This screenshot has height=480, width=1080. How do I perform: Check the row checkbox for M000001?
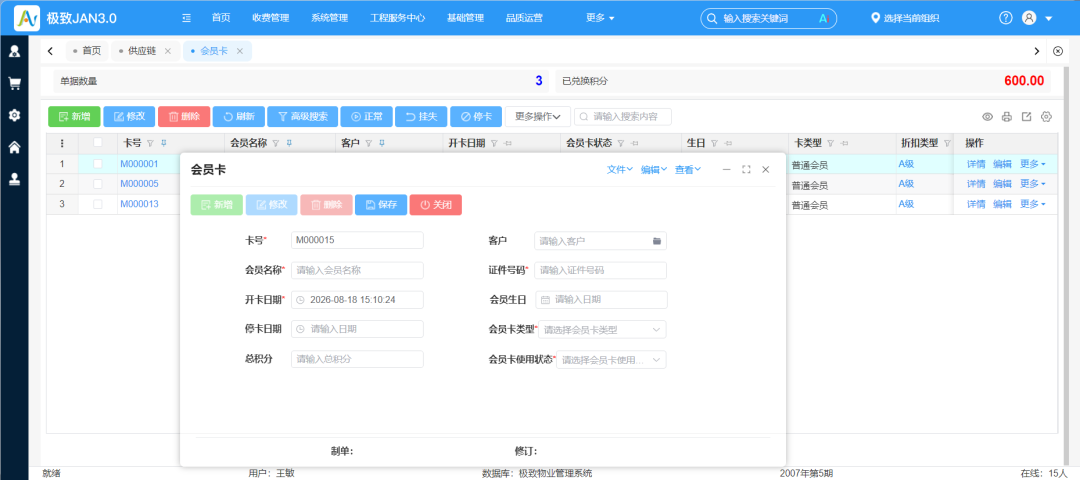[98, 164]
